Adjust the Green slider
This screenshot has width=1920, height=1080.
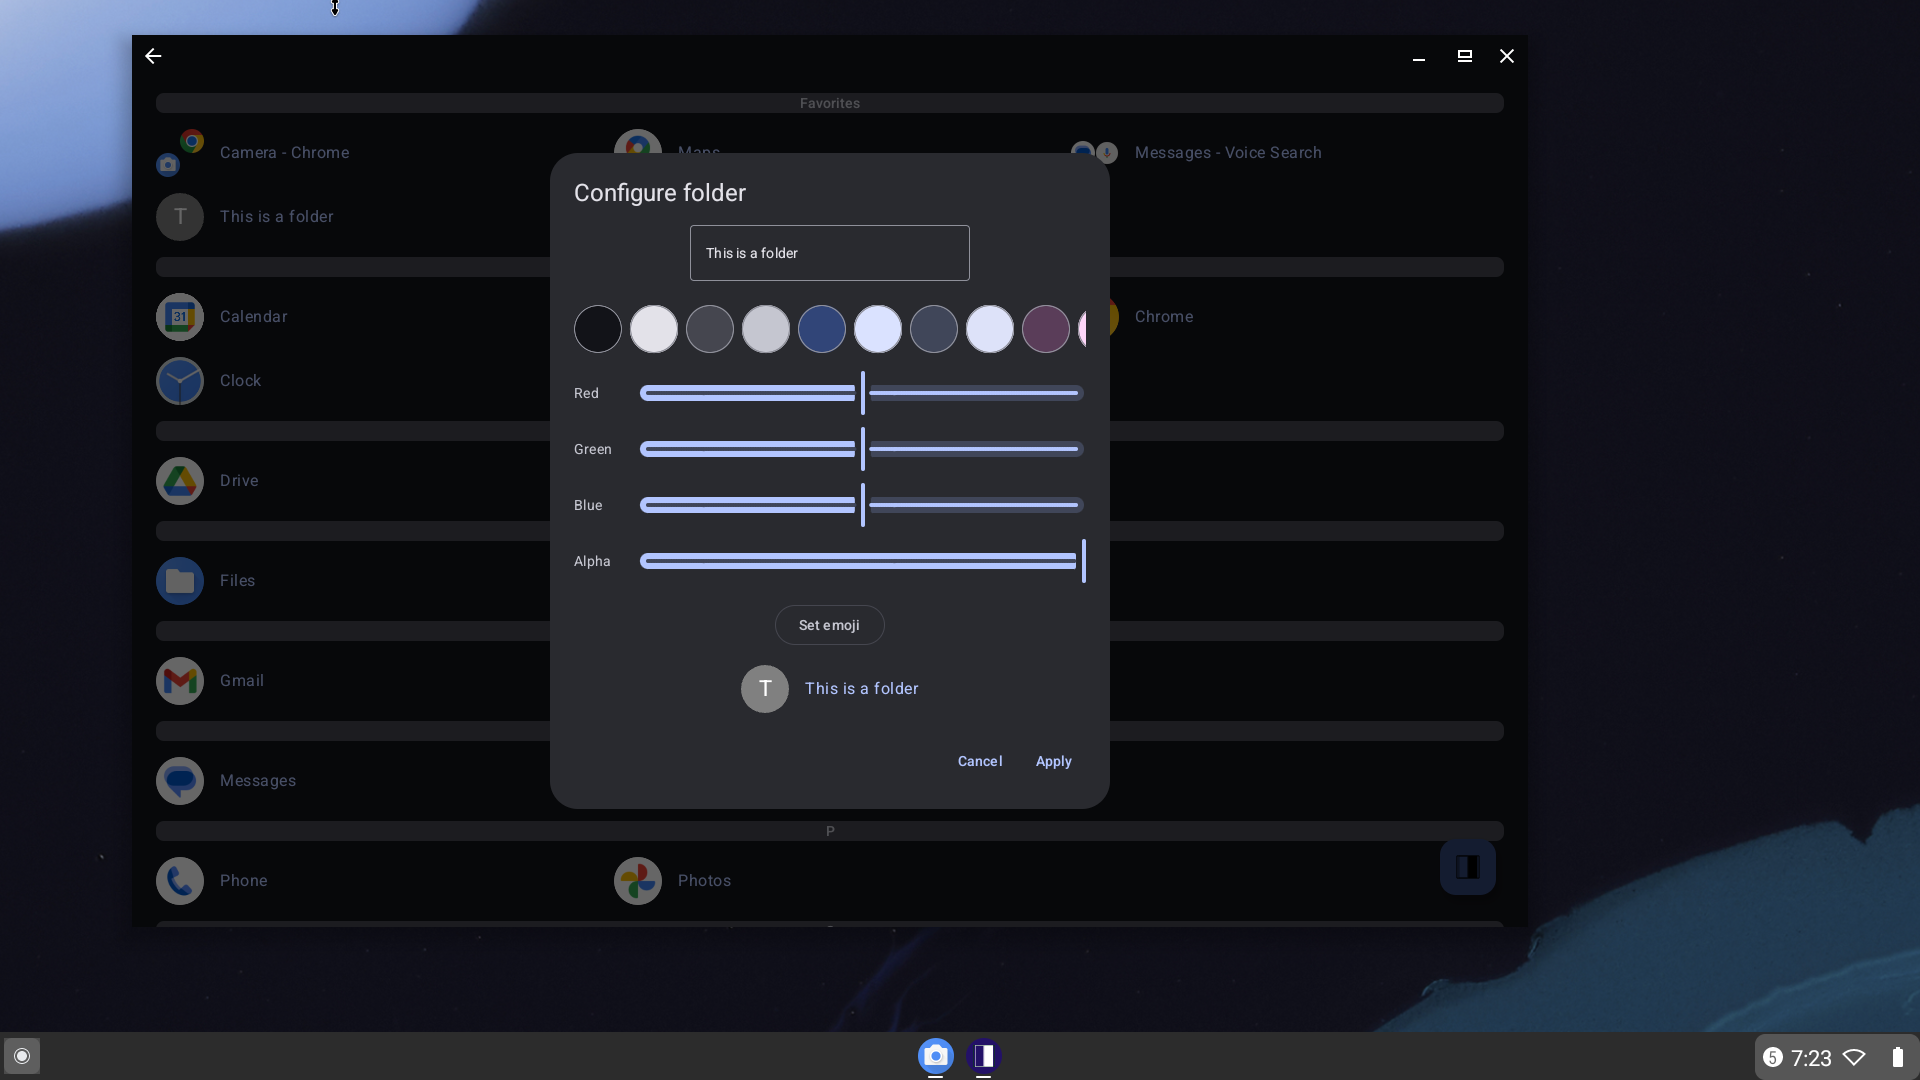point(862,449)
